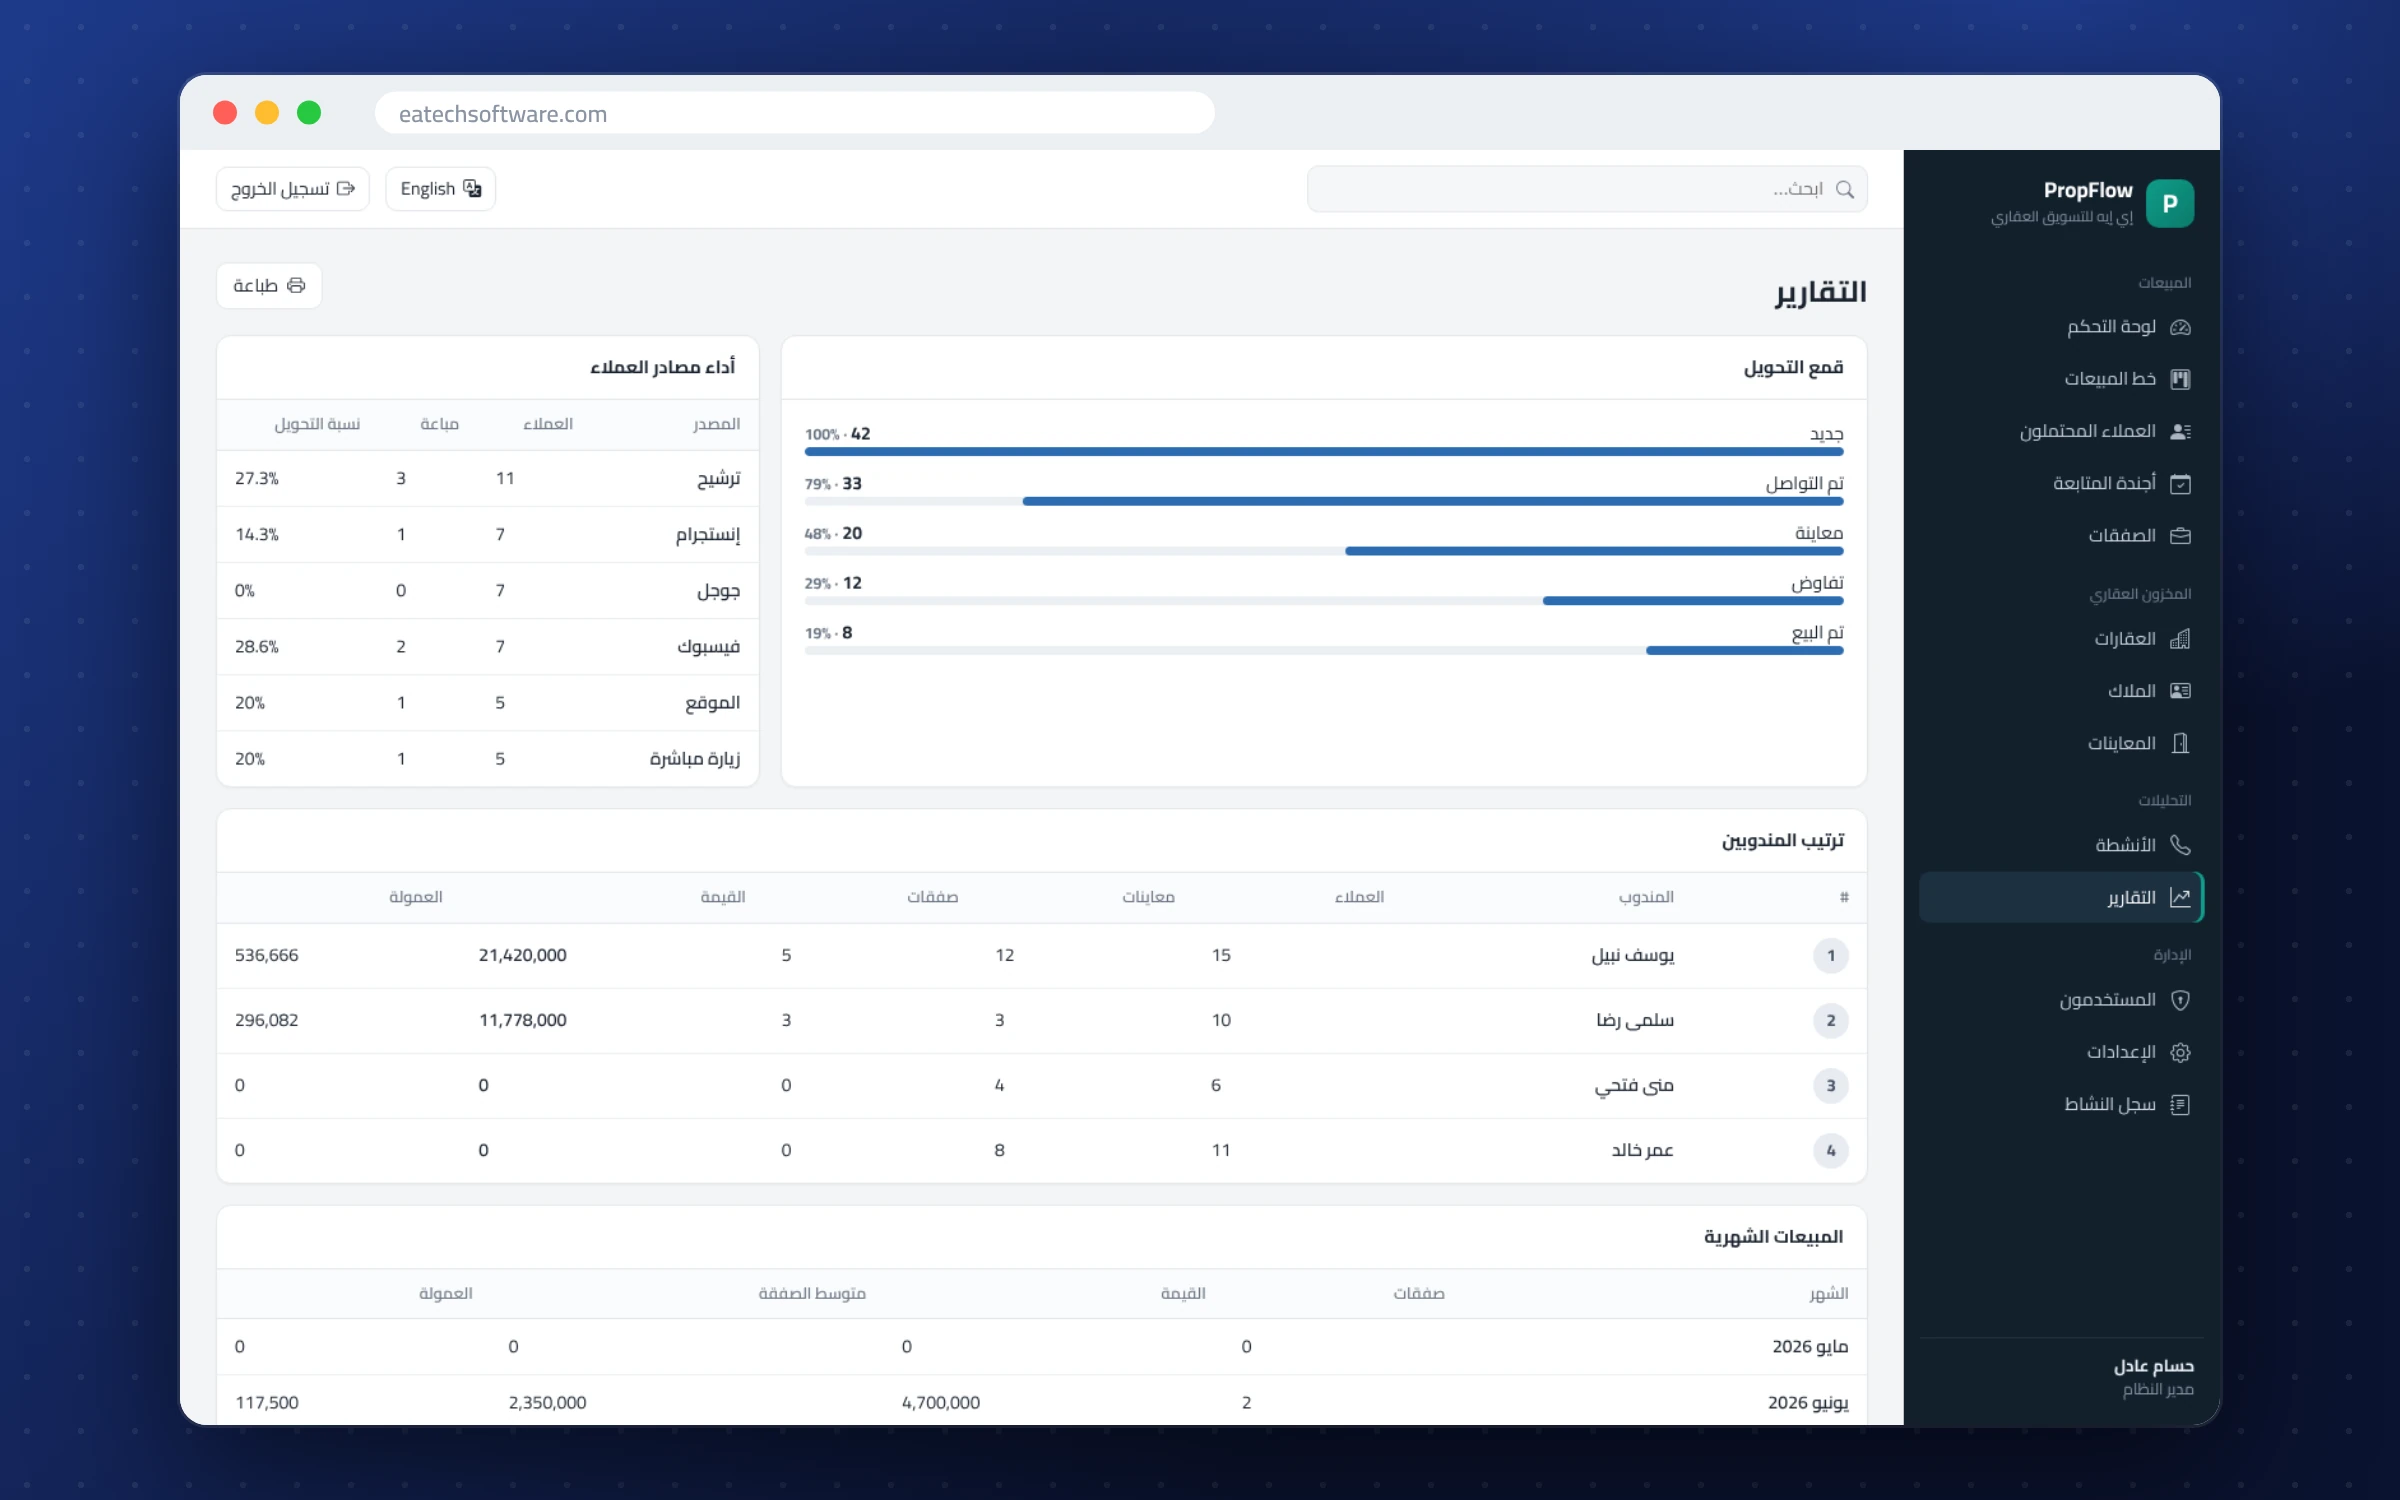Click the settings (الإعدادات) gear icon

tap(2180, 1052)
